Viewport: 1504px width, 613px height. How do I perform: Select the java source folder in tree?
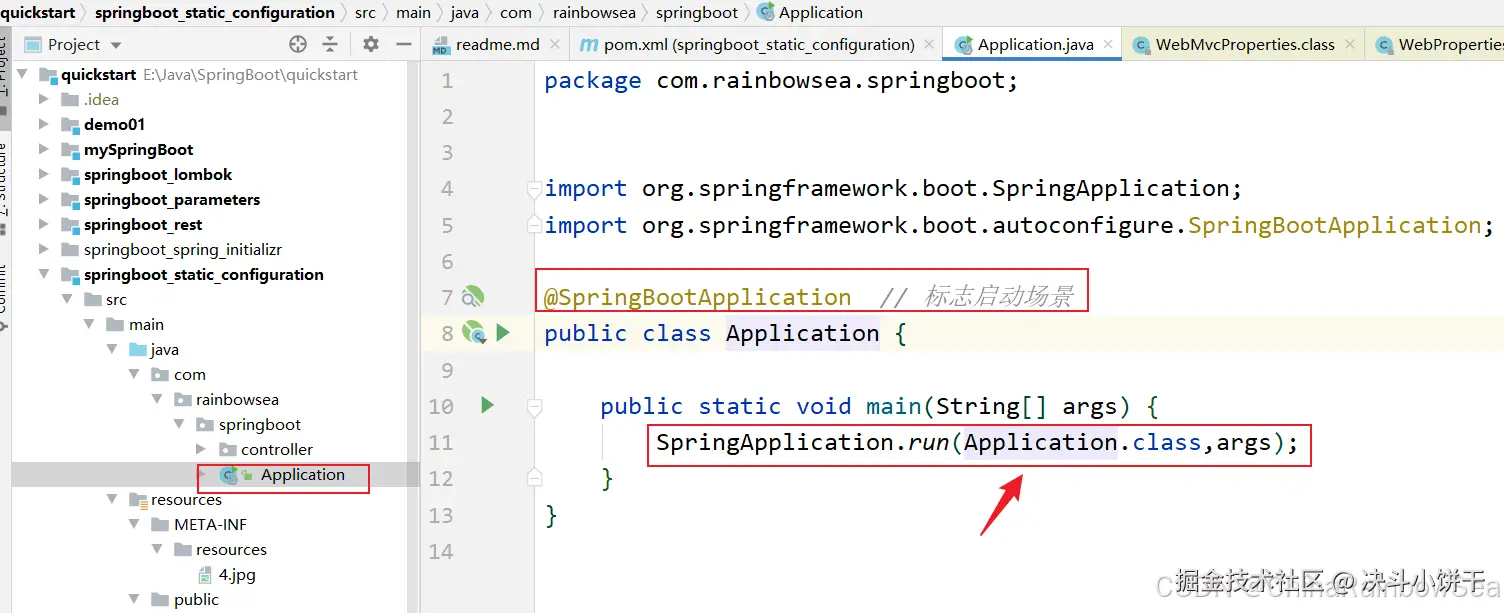pyautogui.click(x=165, y=349)
